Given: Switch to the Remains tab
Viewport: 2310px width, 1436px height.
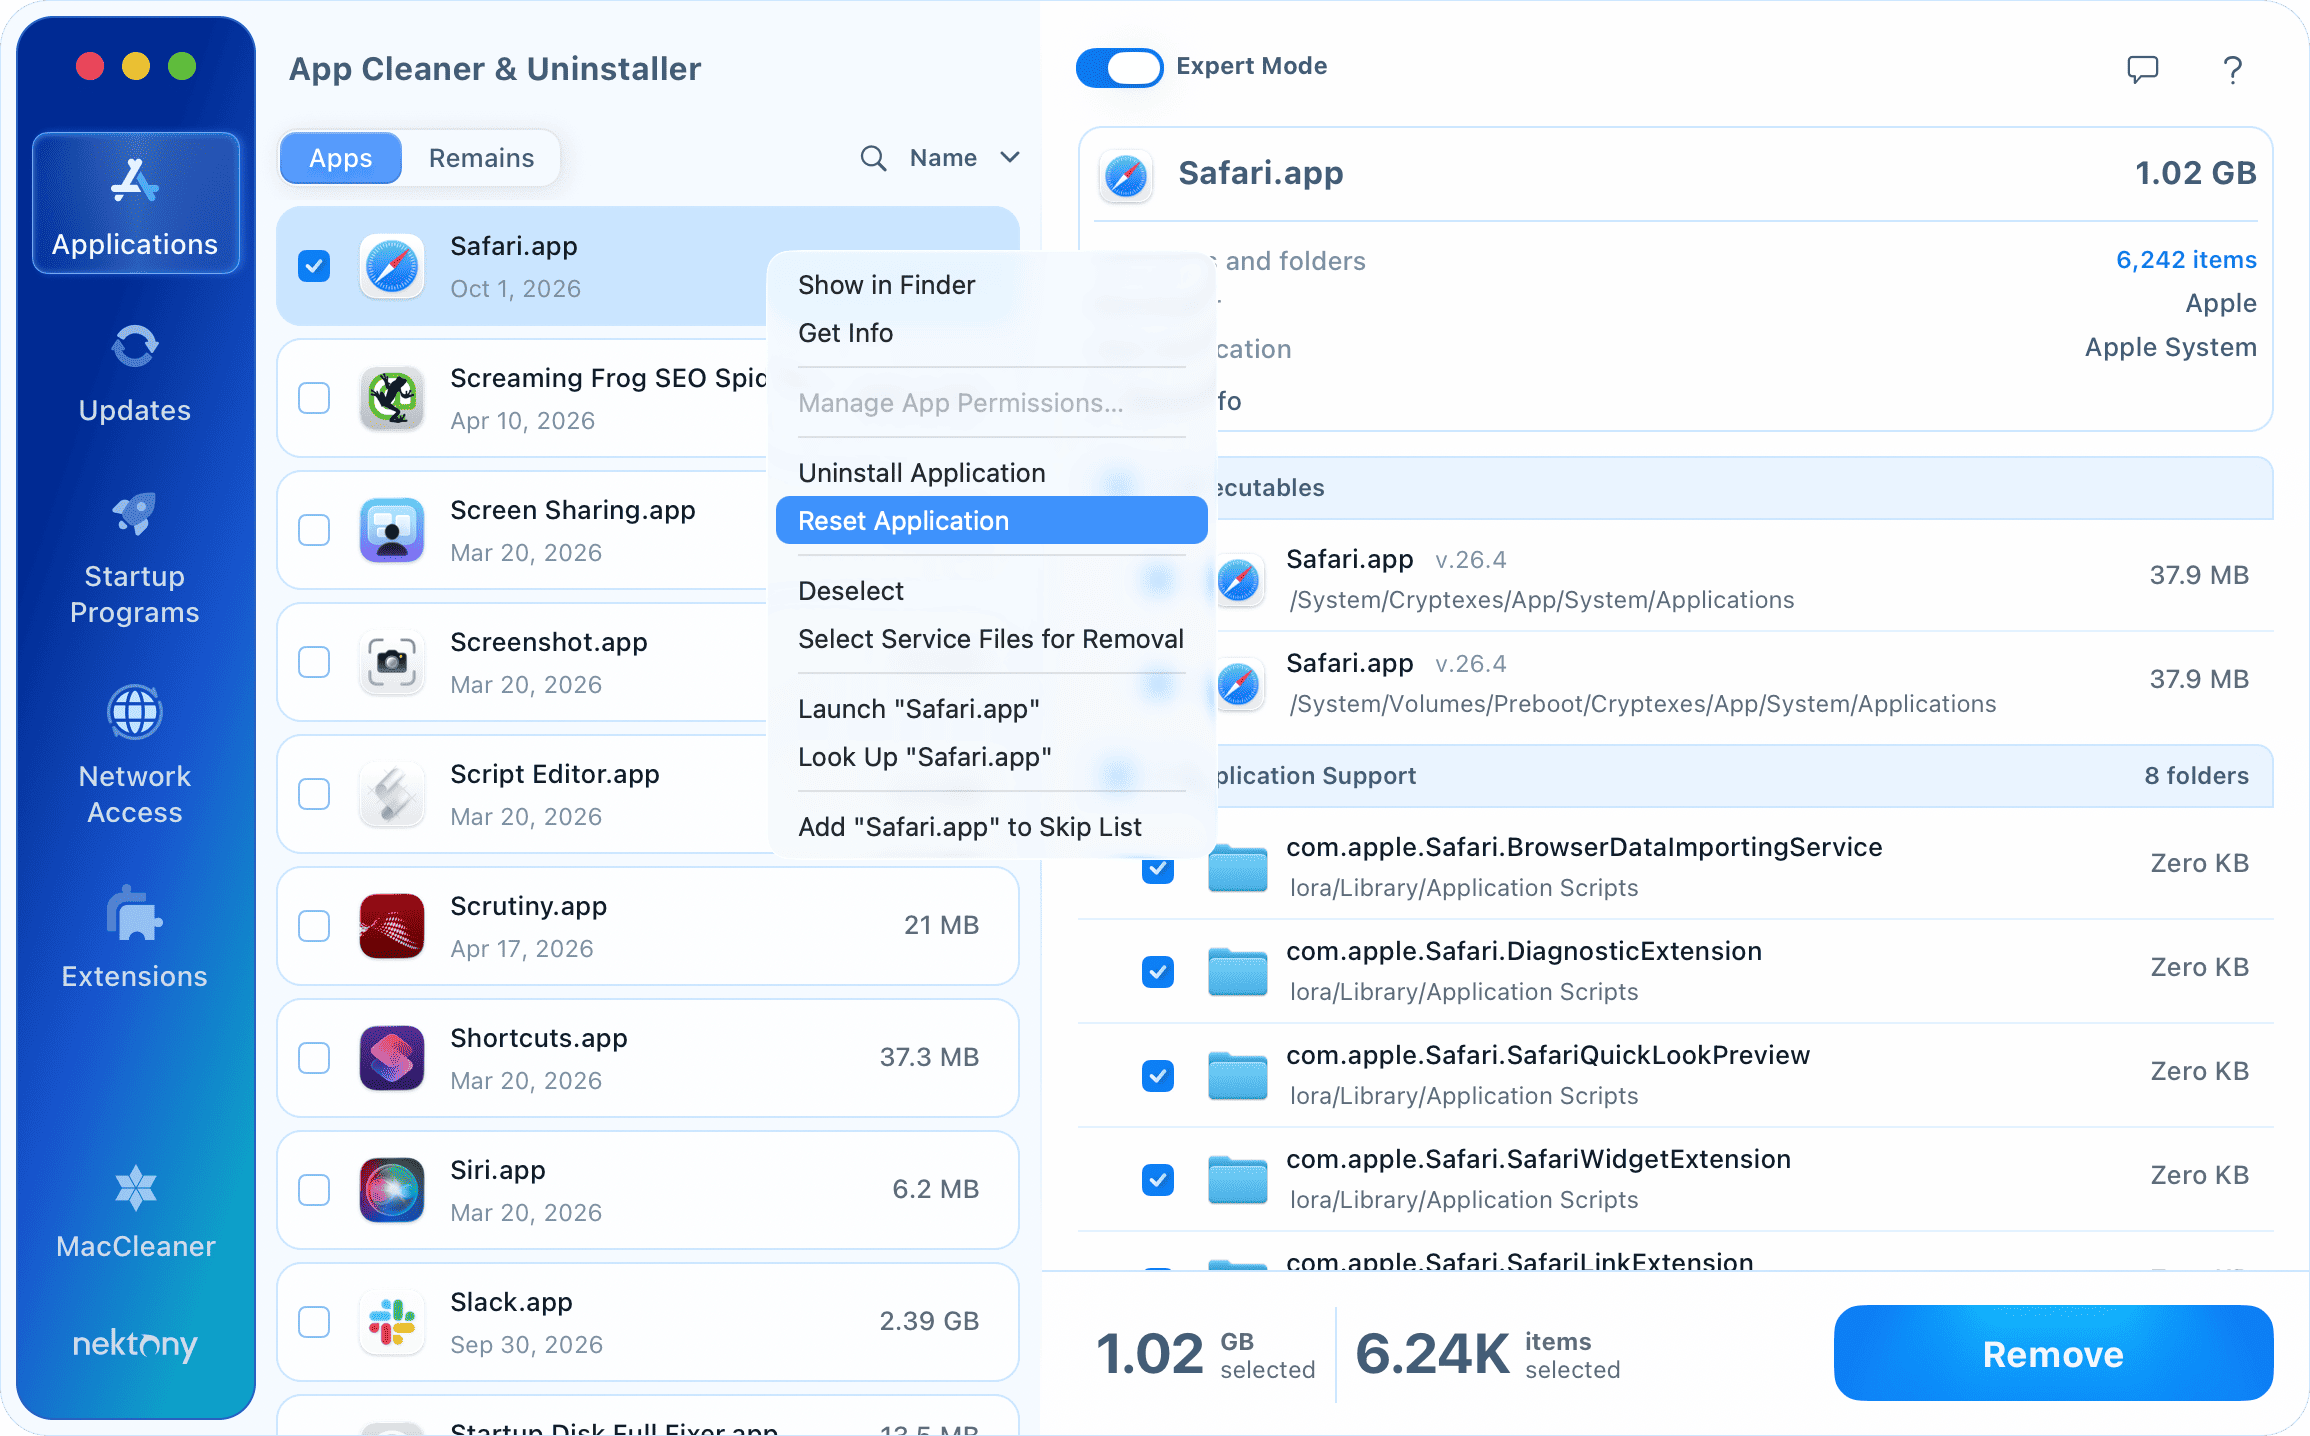Looking at the screenshot, I should 481,158.
